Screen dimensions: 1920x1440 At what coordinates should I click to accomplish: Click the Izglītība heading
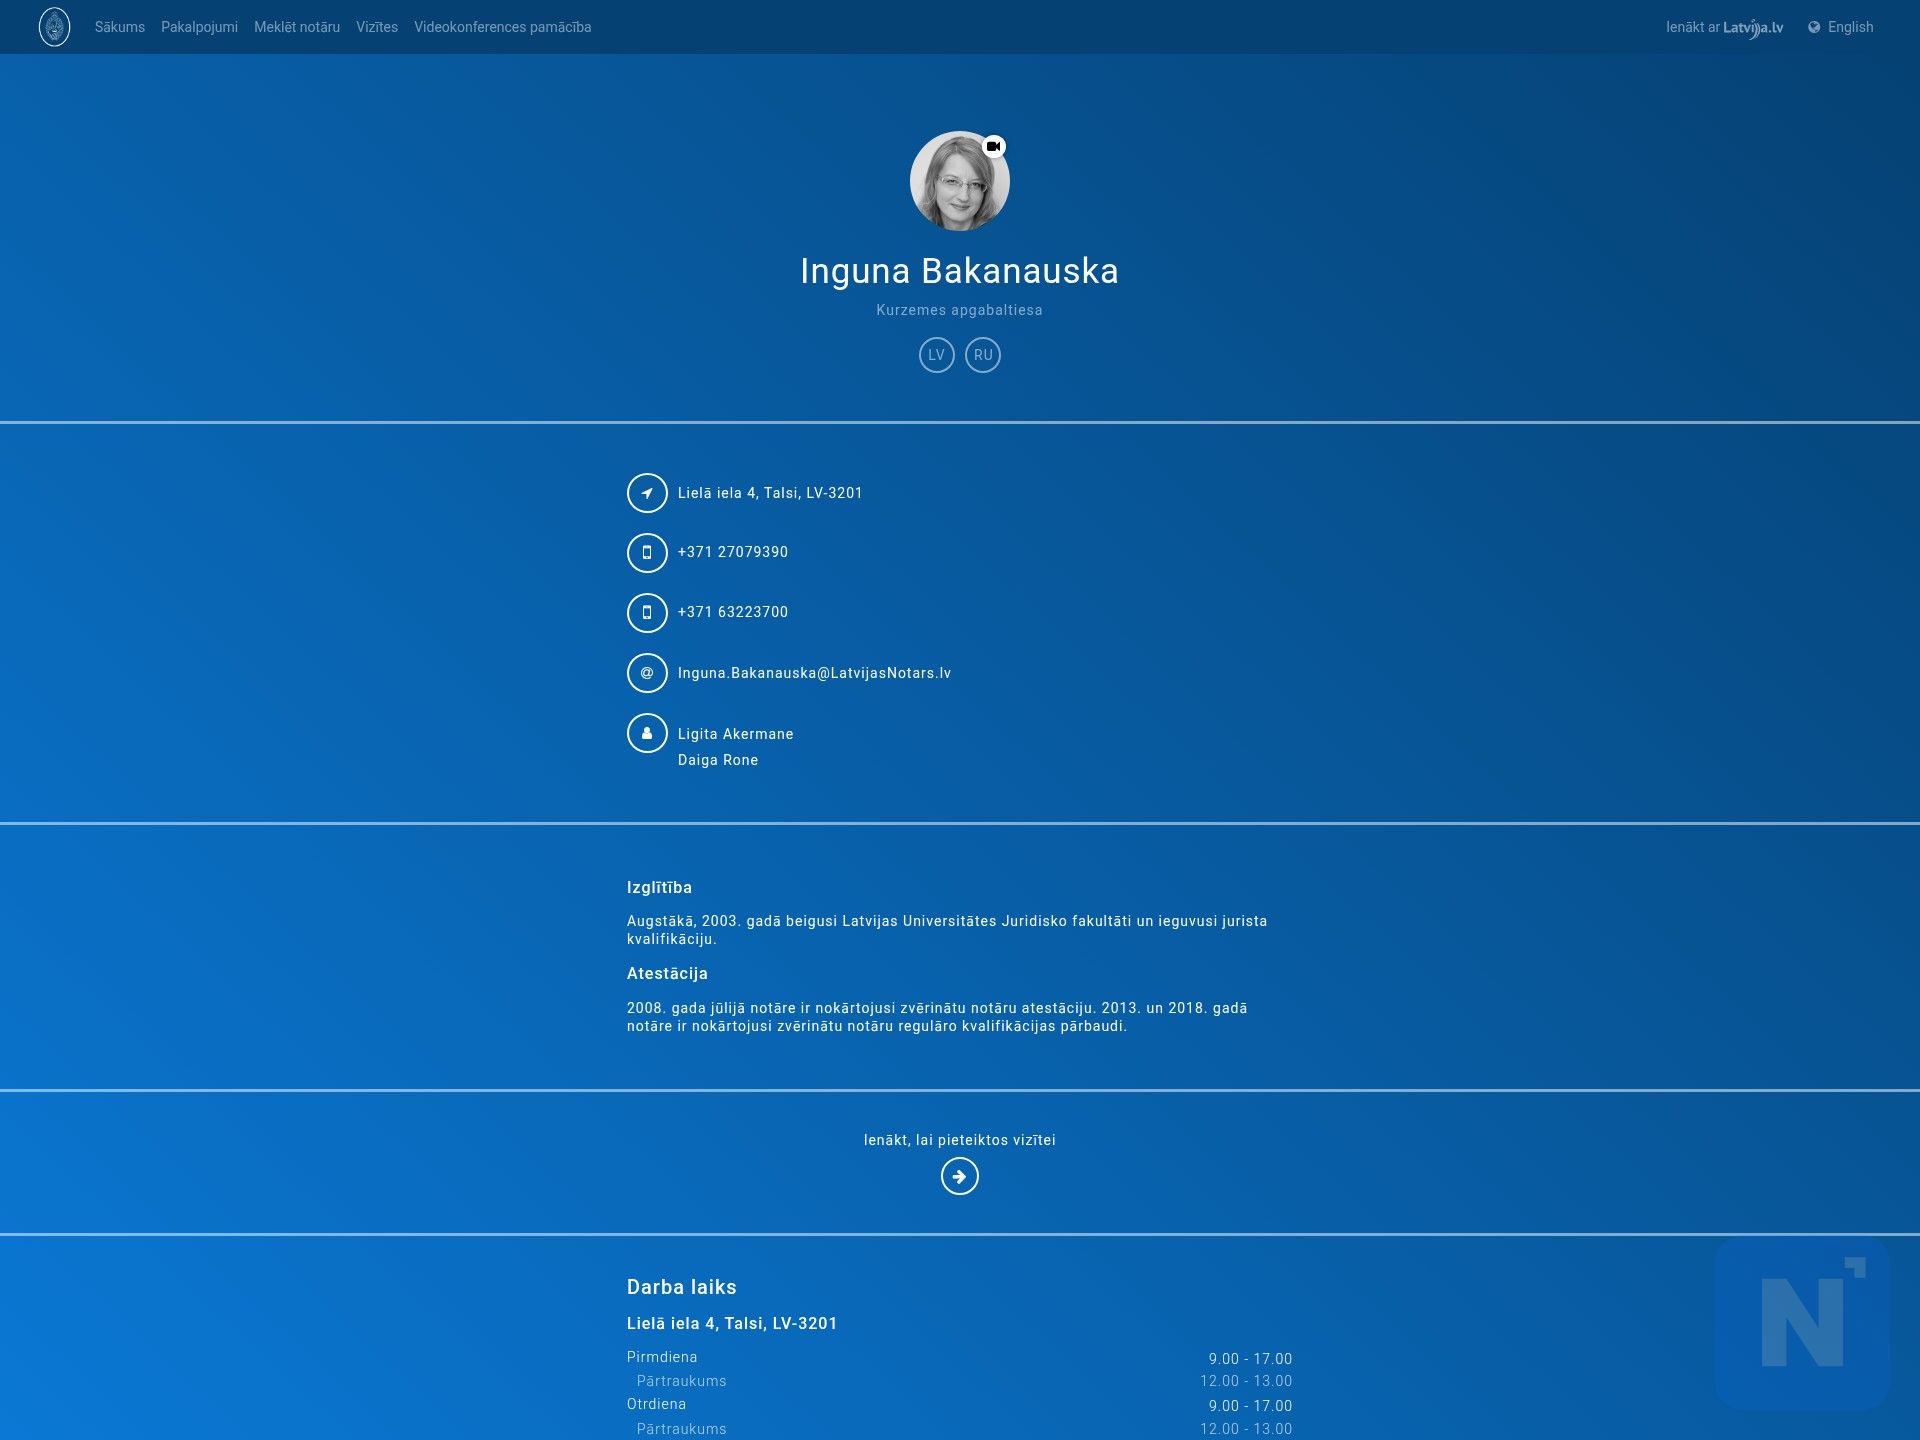[659, 888]
